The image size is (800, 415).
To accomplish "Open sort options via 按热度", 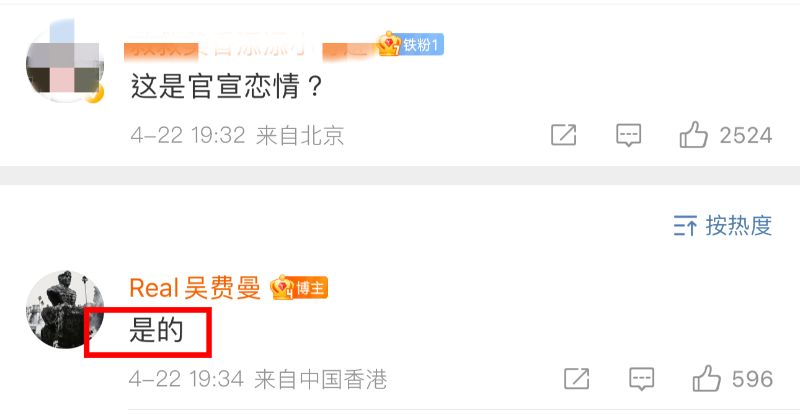I will point(738,226).
